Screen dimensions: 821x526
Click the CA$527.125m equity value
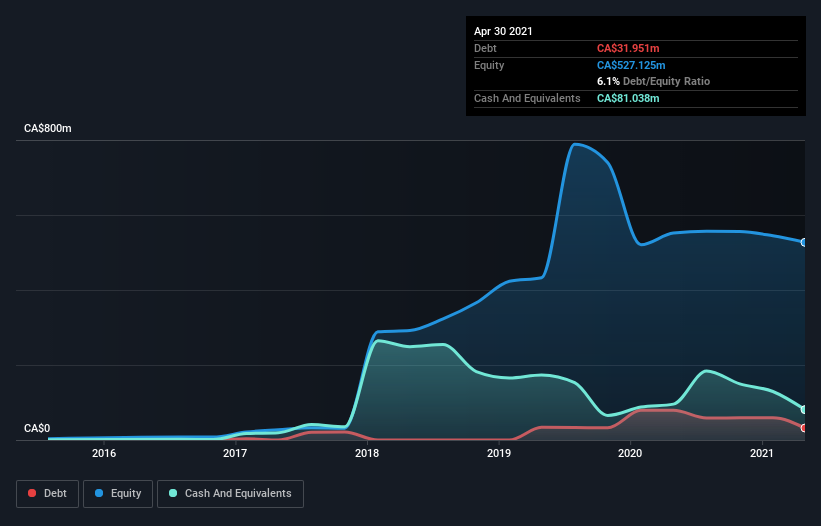631,65
